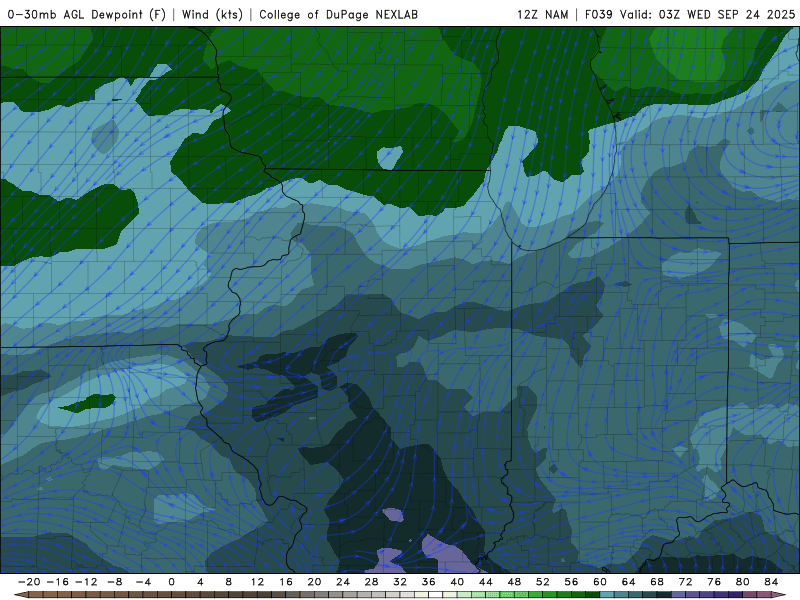
Task: Click the 24 value on the color scale
Action: 343,582
